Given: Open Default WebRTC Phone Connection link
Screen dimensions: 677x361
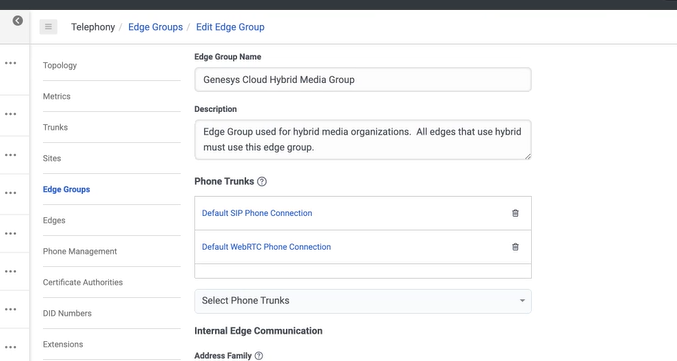Looking at the screenshot, I should pos(266,247).
